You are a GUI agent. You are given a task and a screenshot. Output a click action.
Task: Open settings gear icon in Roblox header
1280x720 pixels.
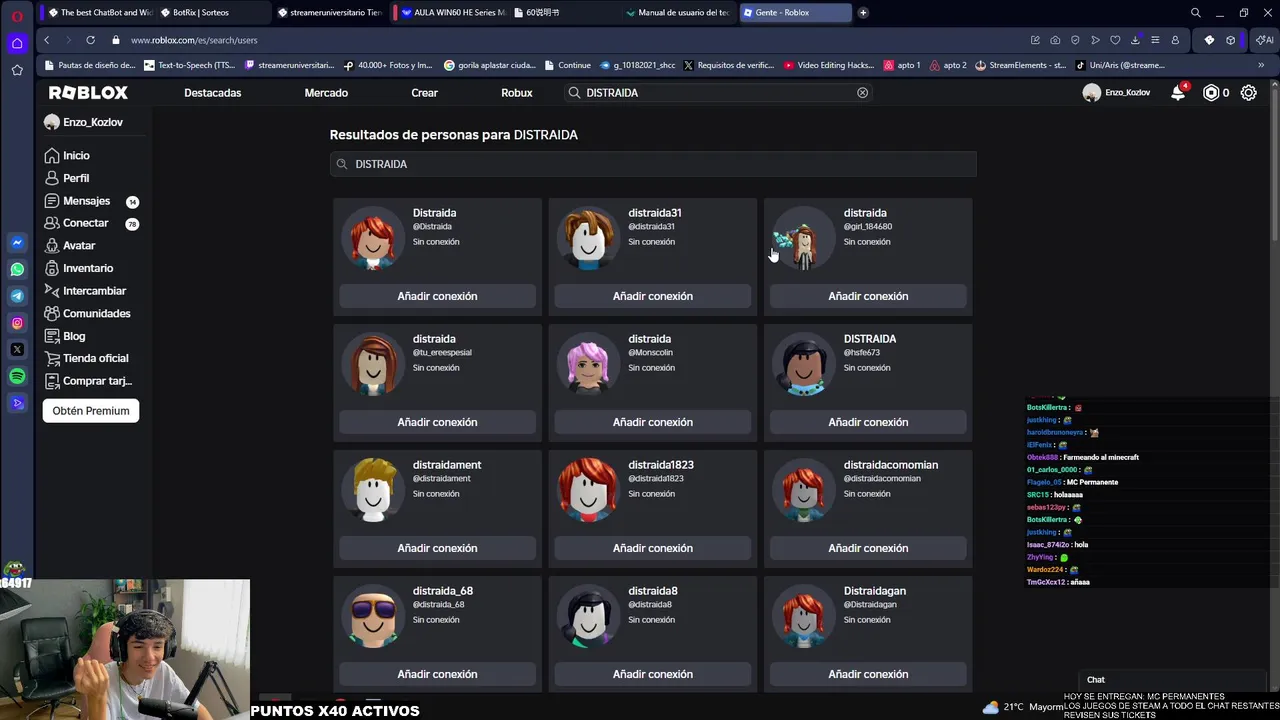click(x=1249, y=93)
